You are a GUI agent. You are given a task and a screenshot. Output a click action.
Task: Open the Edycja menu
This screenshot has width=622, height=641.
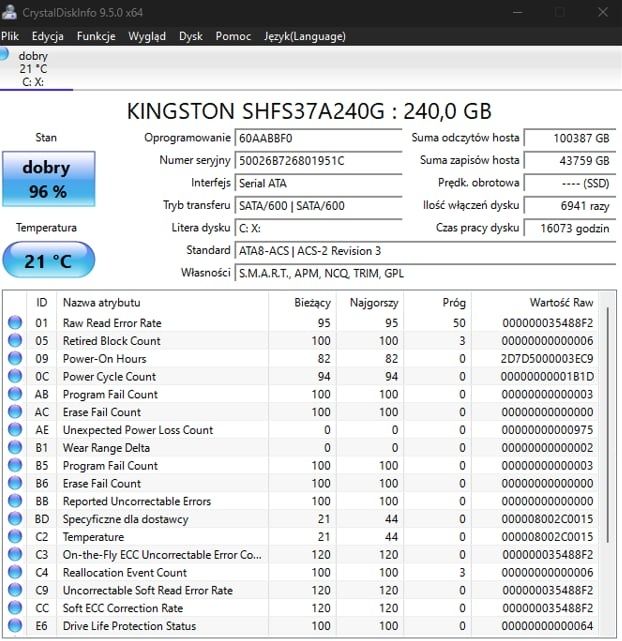point(47,36)
